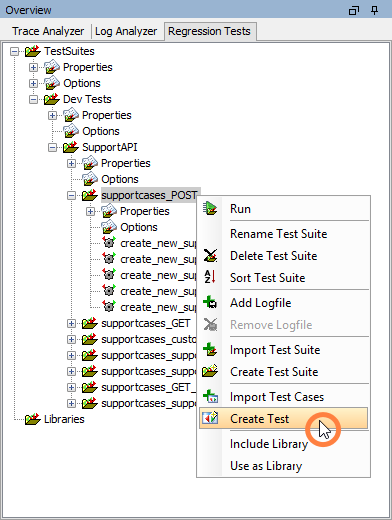Viewport: 392px width, 520px height.
Task: Expand the supportcases_GET test suite
Action: pos(71,323)
